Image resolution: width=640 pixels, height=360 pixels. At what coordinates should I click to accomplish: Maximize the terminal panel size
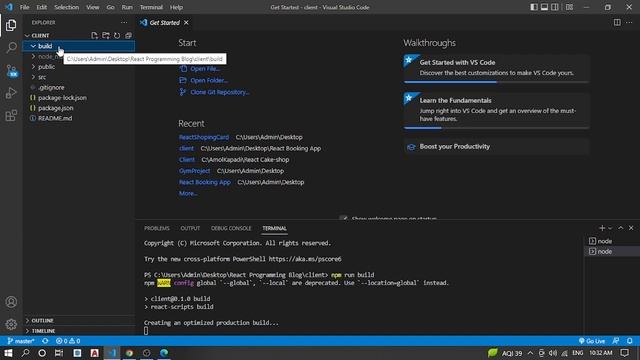coord(621,228)
